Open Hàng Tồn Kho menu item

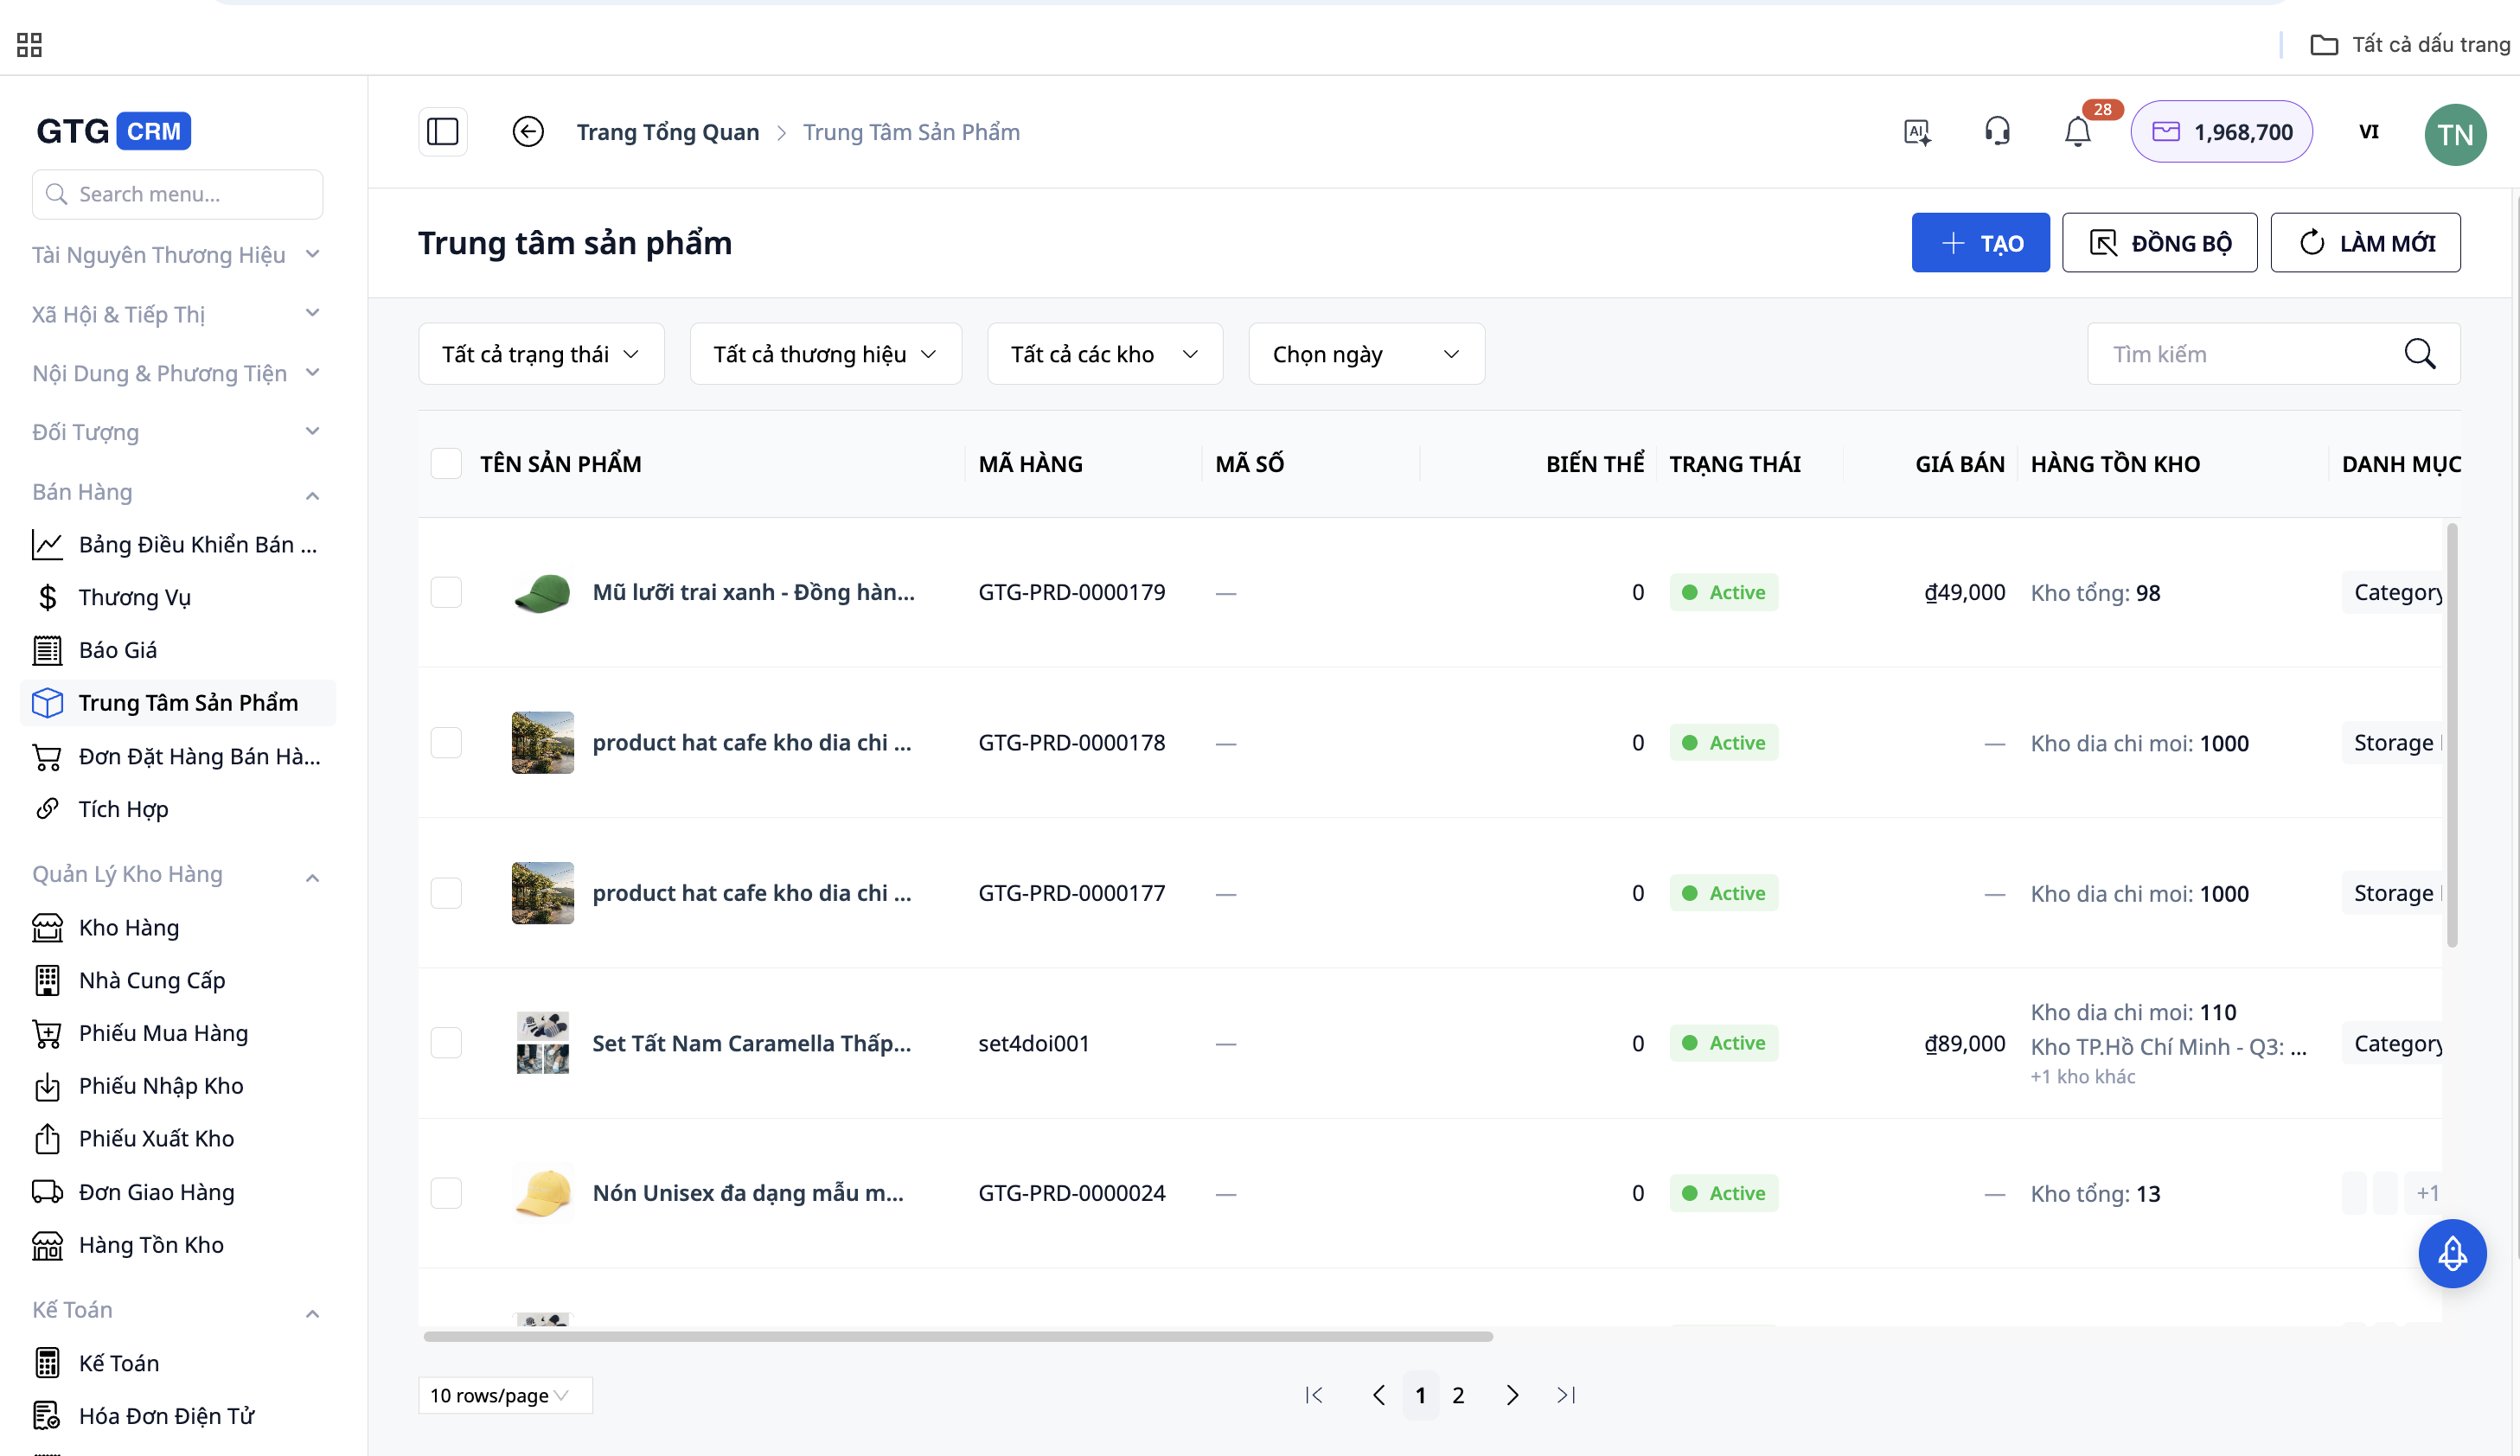(151, 1245)
